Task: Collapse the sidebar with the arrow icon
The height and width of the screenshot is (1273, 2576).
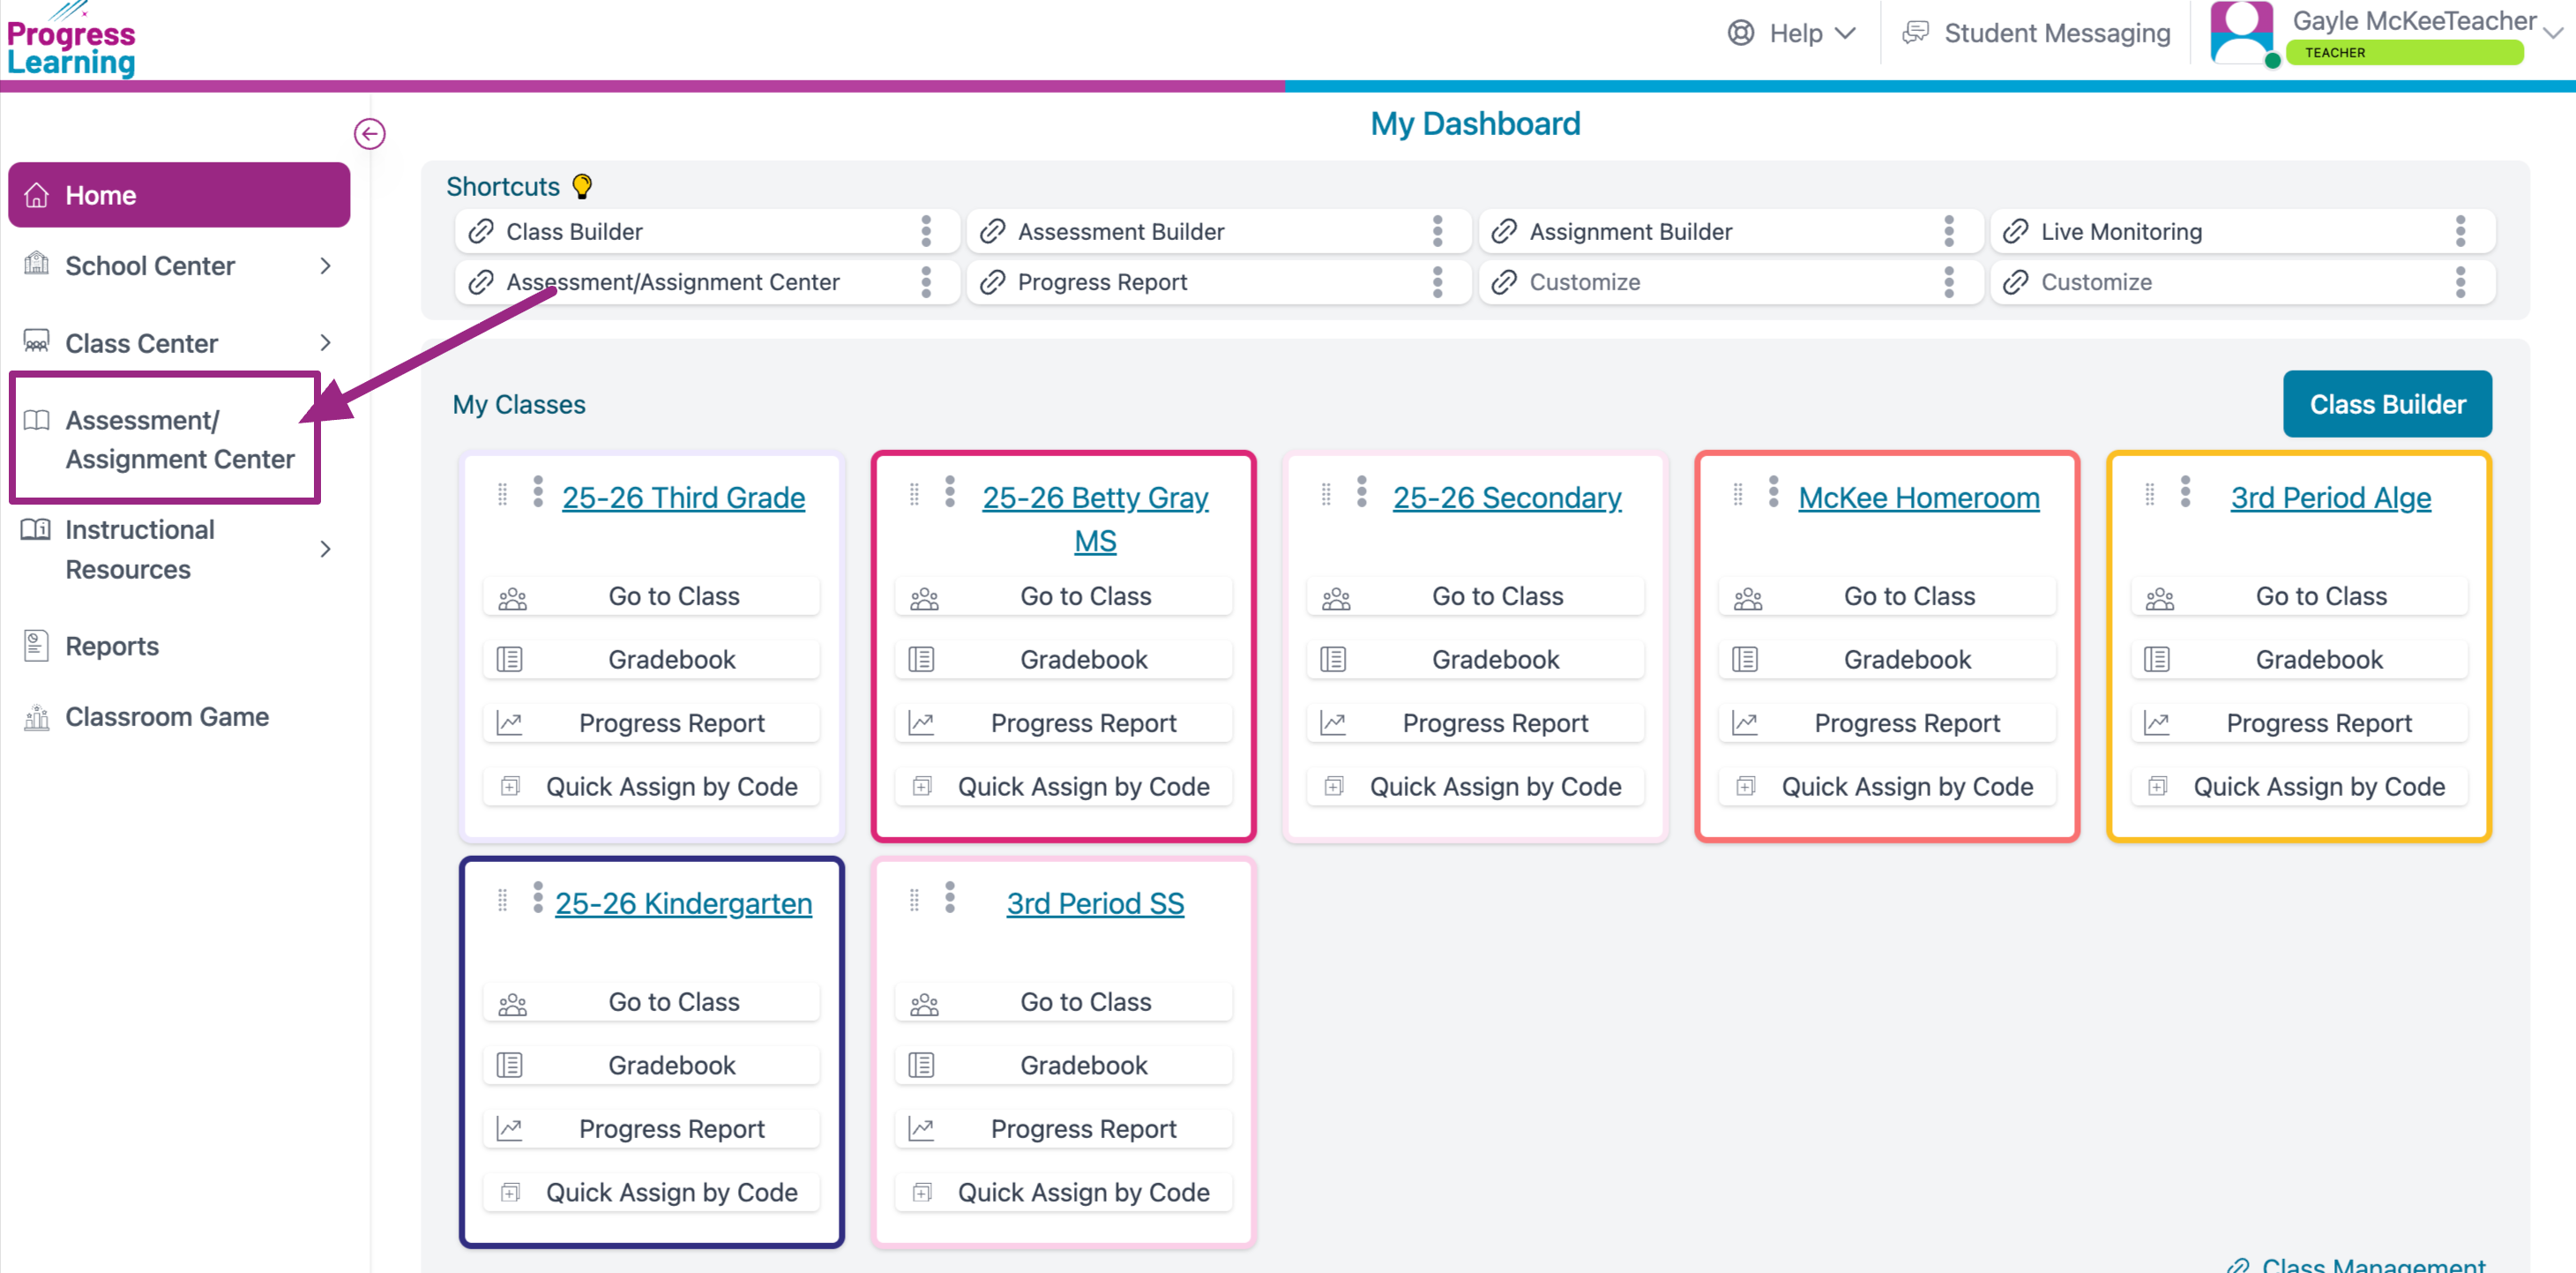Action: 369,134
